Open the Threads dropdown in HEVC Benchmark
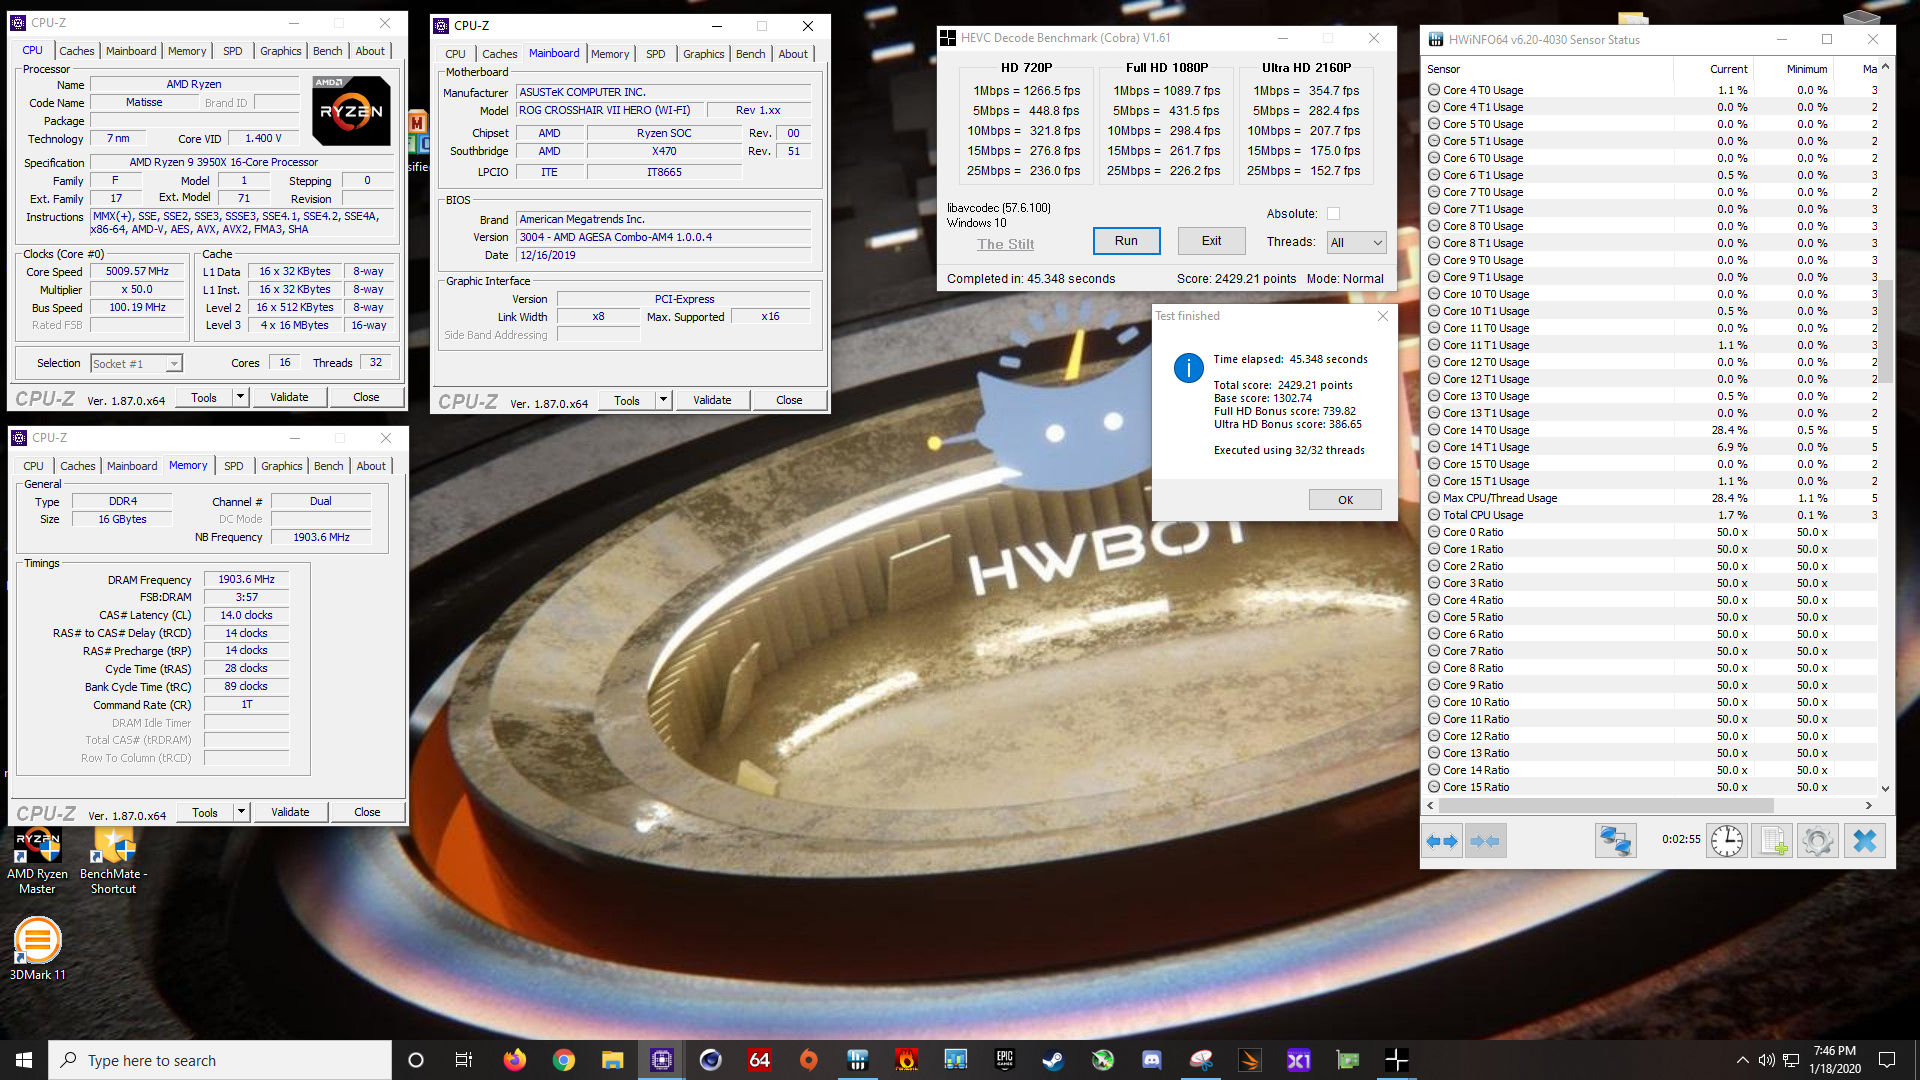Screen dimensions: 1920x1080 pyautogui.click(x=1356, y=242)
